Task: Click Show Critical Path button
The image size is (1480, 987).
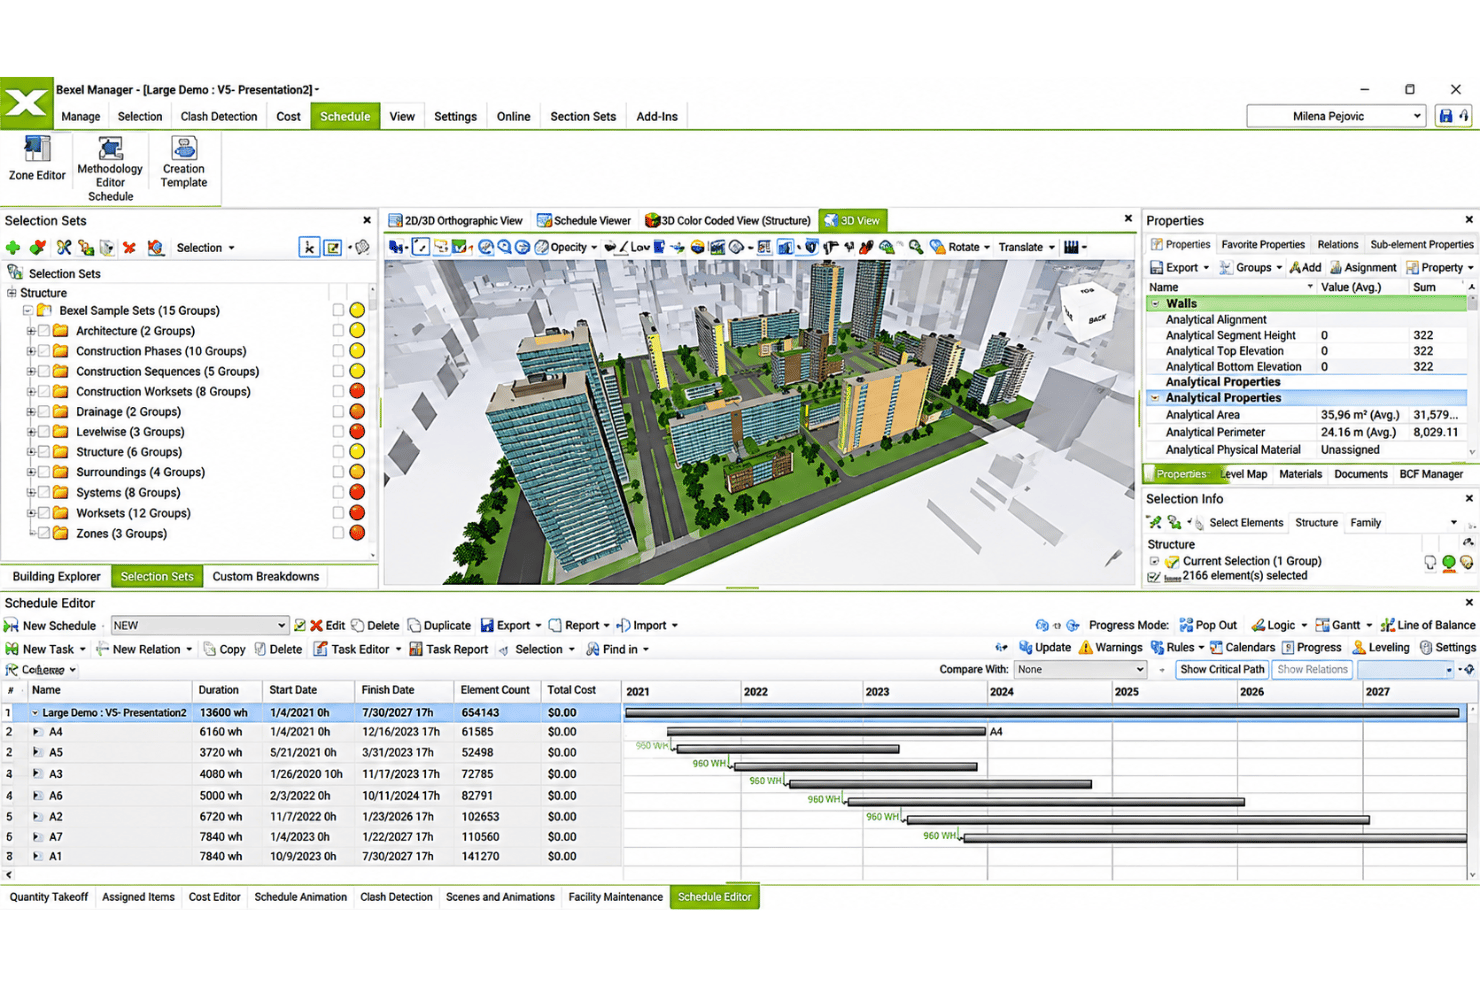Action: pyautogui.click(x=1222, y=669)
